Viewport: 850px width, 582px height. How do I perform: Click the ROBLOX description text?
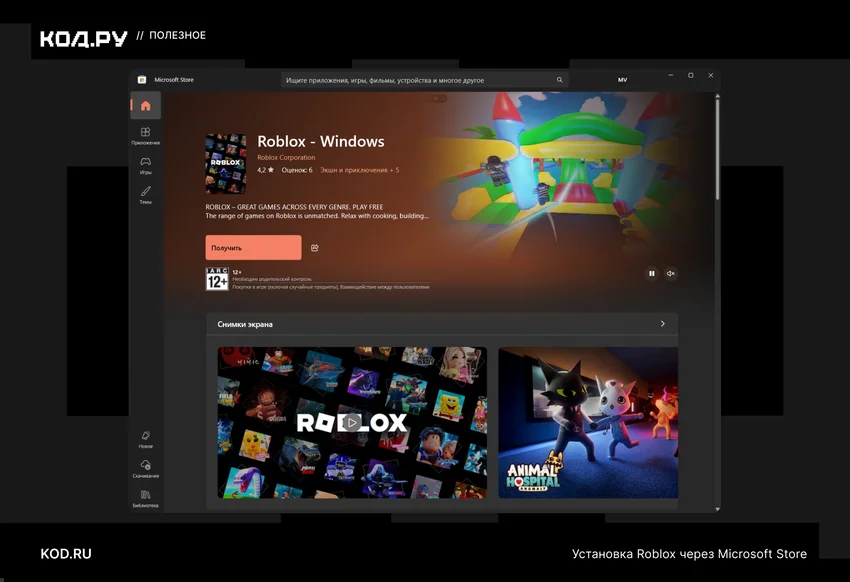tap(317, 211)
